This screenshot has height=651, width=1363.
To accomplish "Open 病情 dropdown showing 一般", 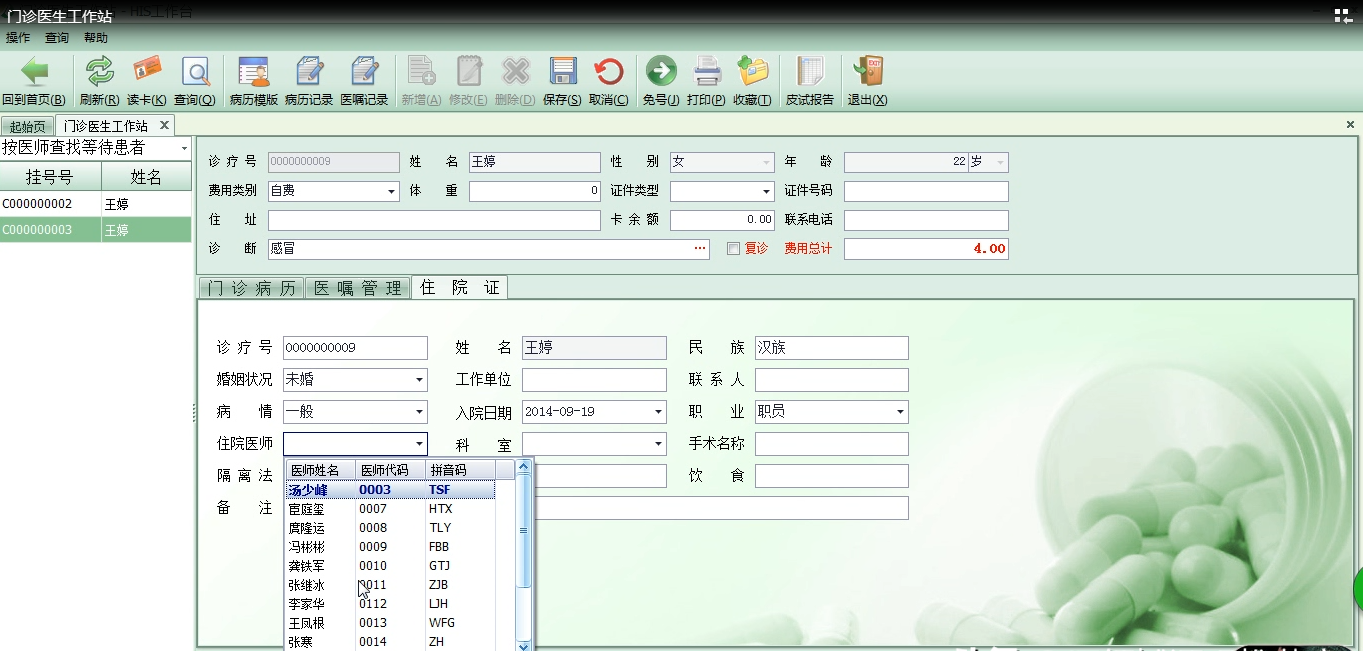I will [x=419, y=412].
